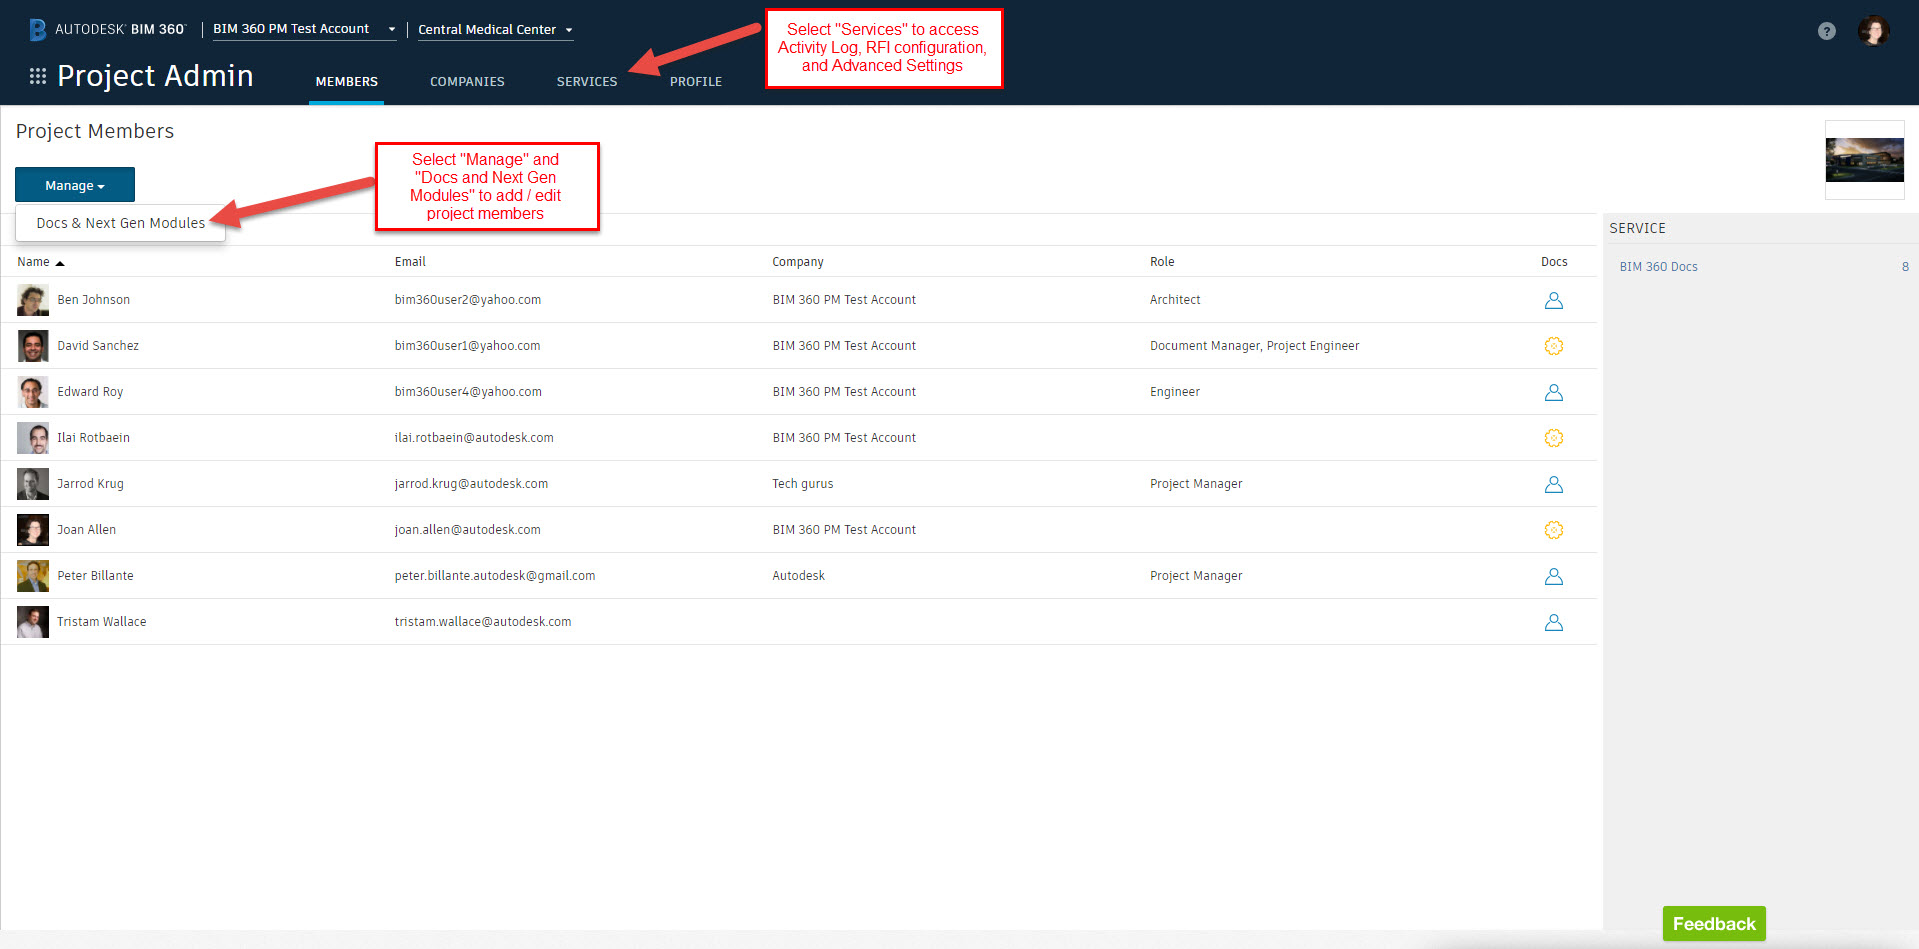The image size is (1919, 949).
Task: Open the Manage dropdown button
Action: point(75,185)
